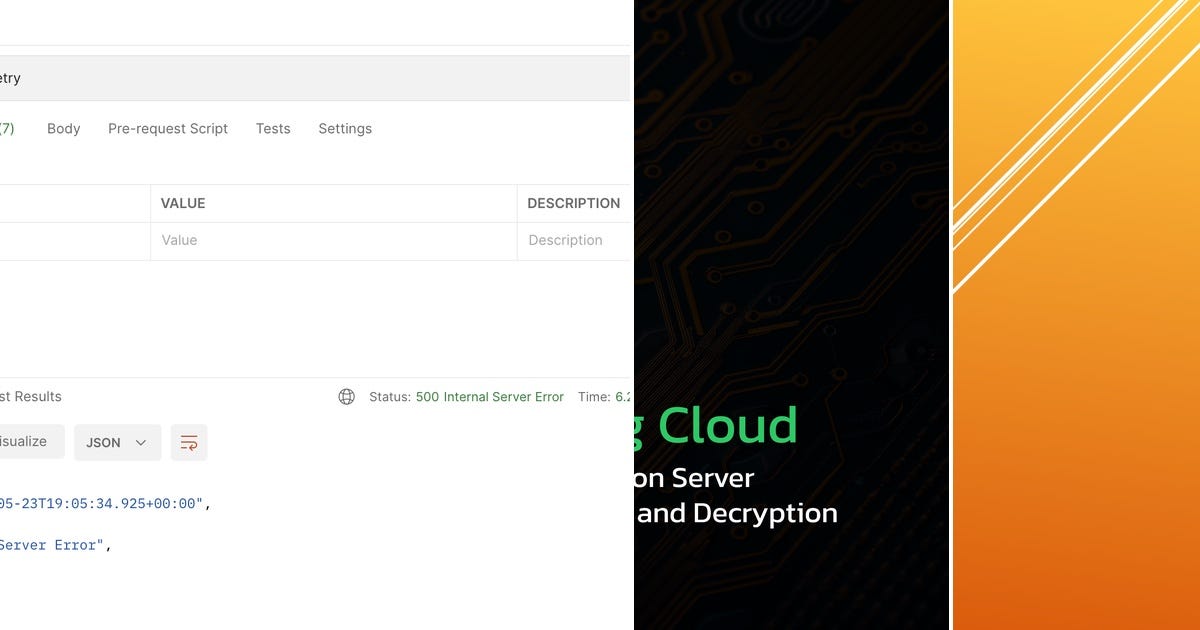Open the JSON response format dropdown

(117, 441)
